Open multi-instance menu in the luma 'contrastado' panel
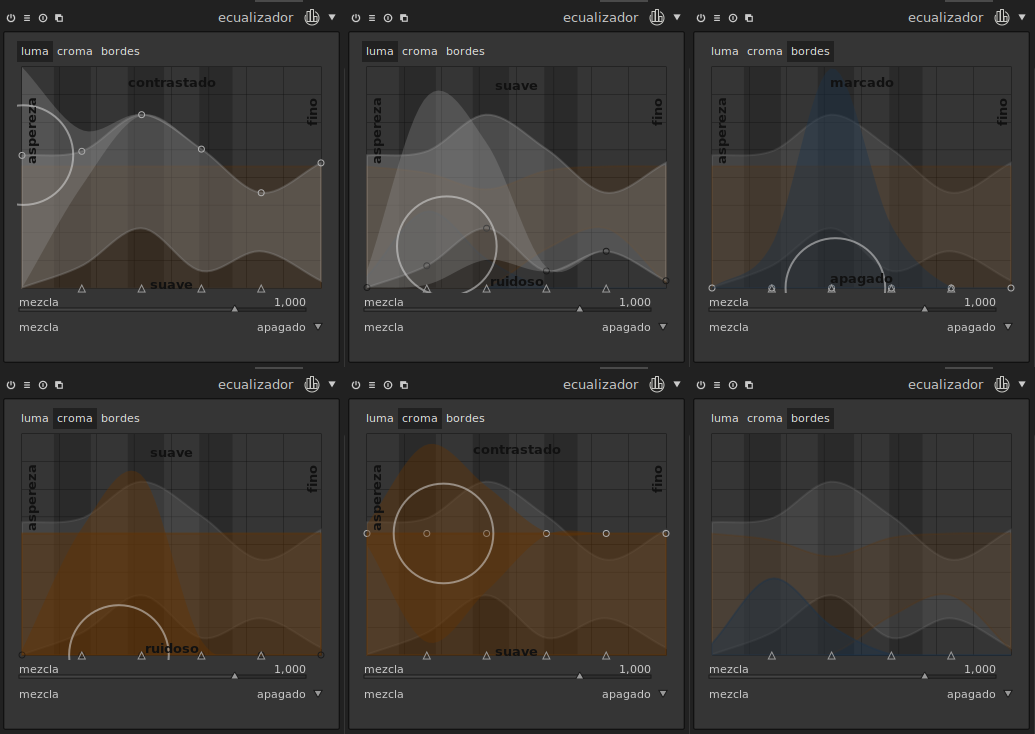 coord(59,18)
